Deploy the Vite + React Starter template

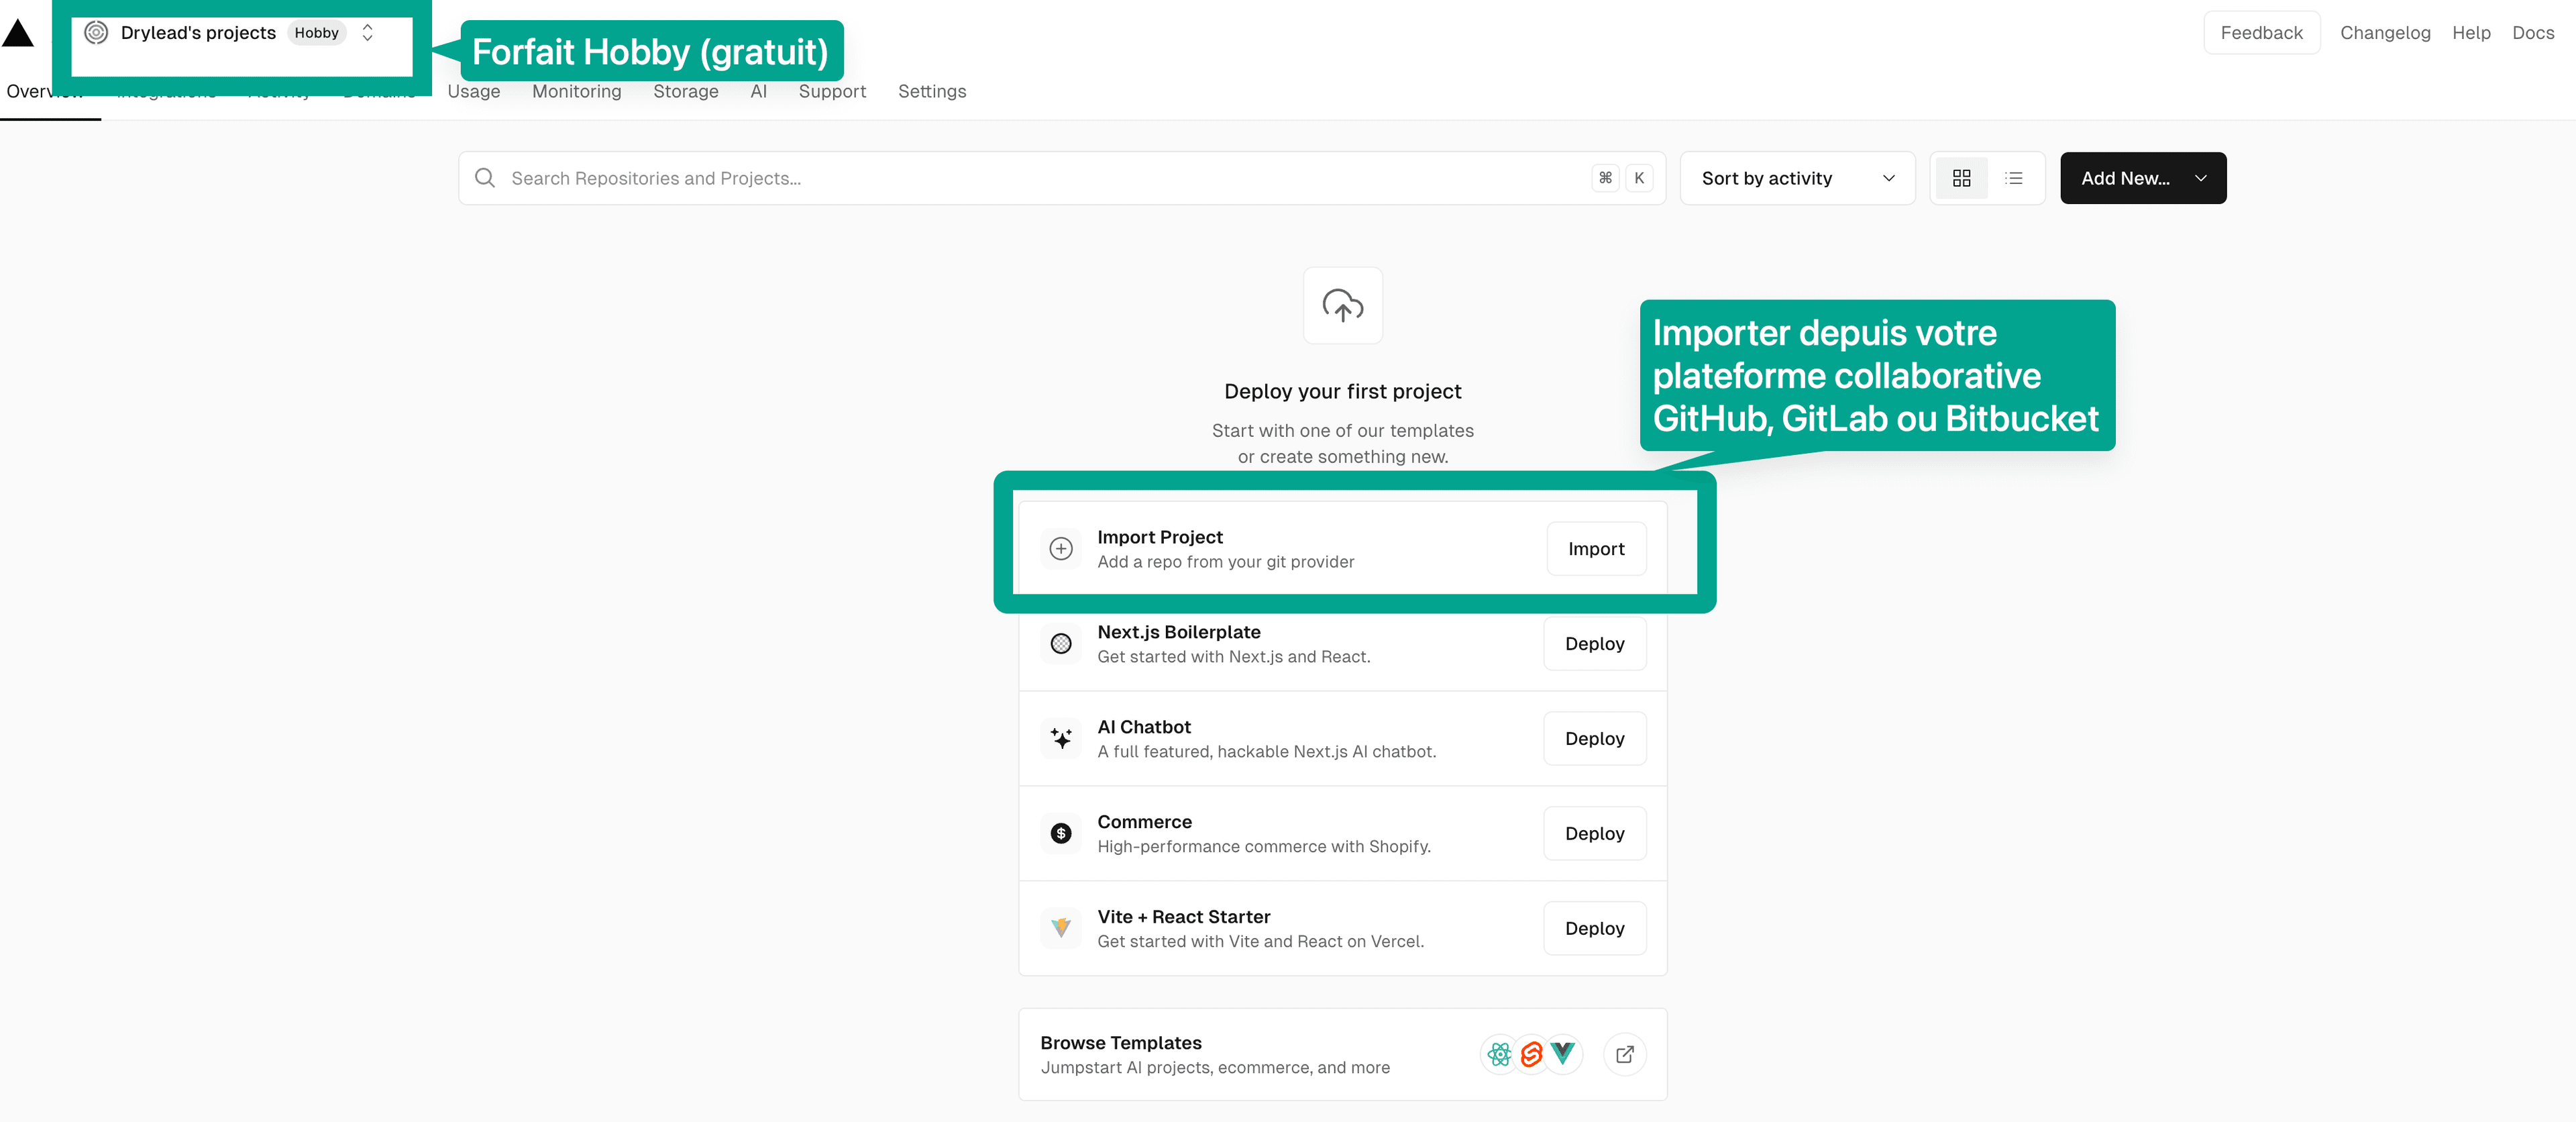tap(1595, 928)
